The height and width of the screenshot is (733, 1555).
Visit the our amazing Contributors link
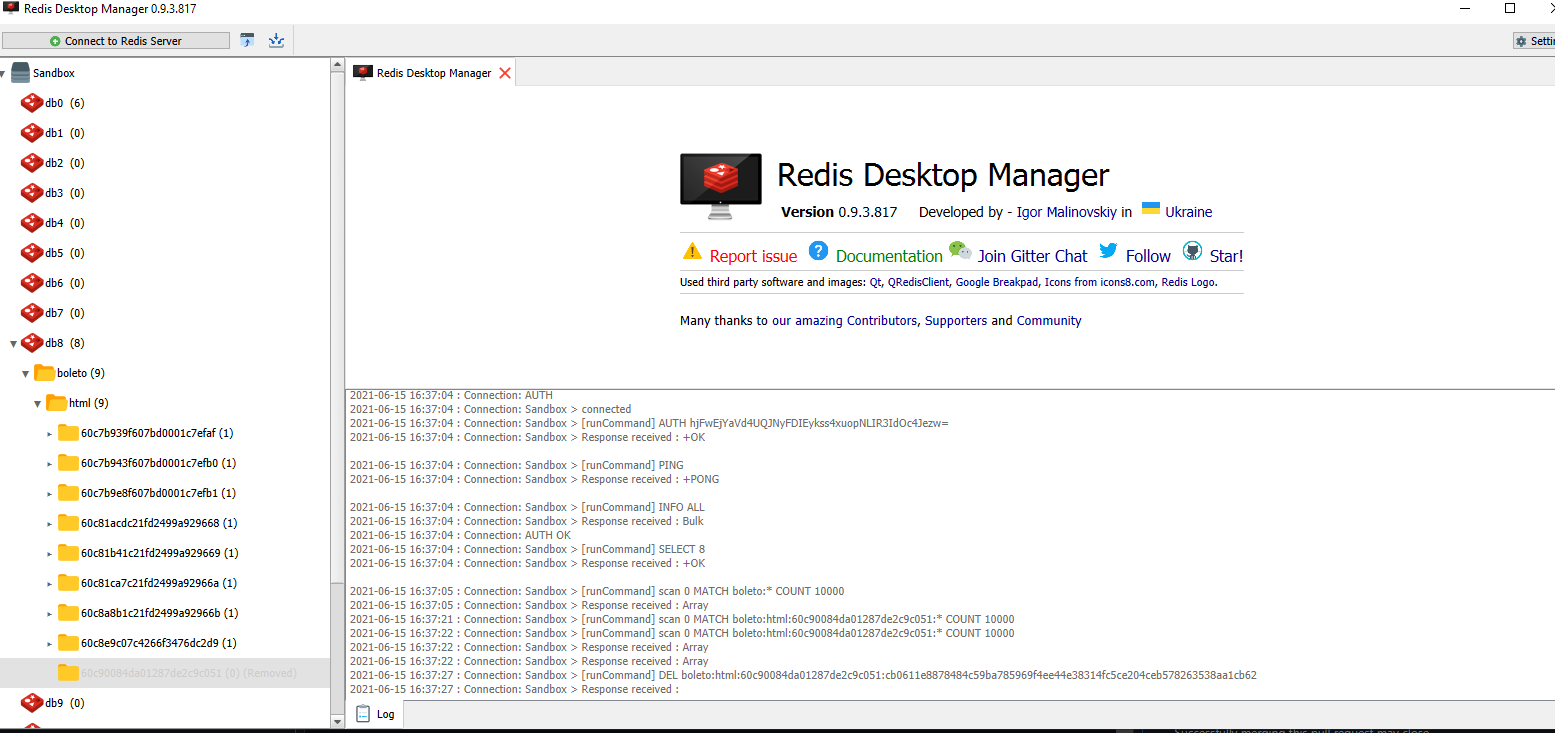[844, 321]
